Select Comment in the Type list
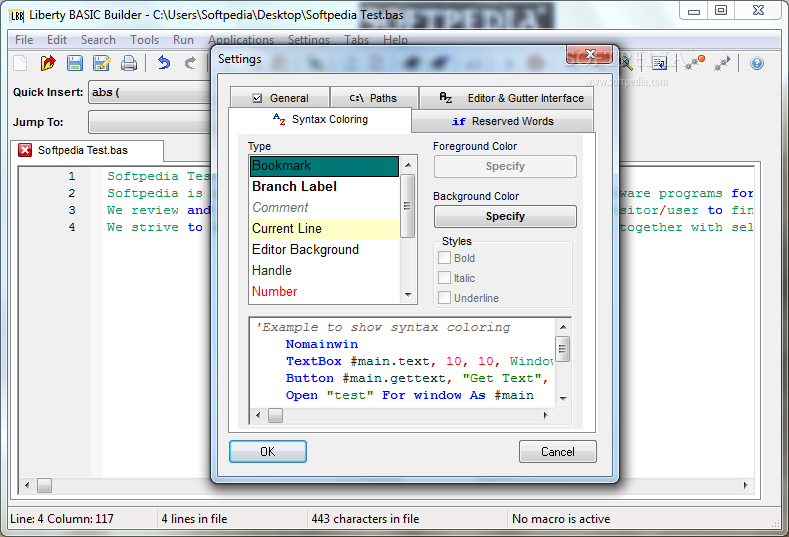 (324, 207)
